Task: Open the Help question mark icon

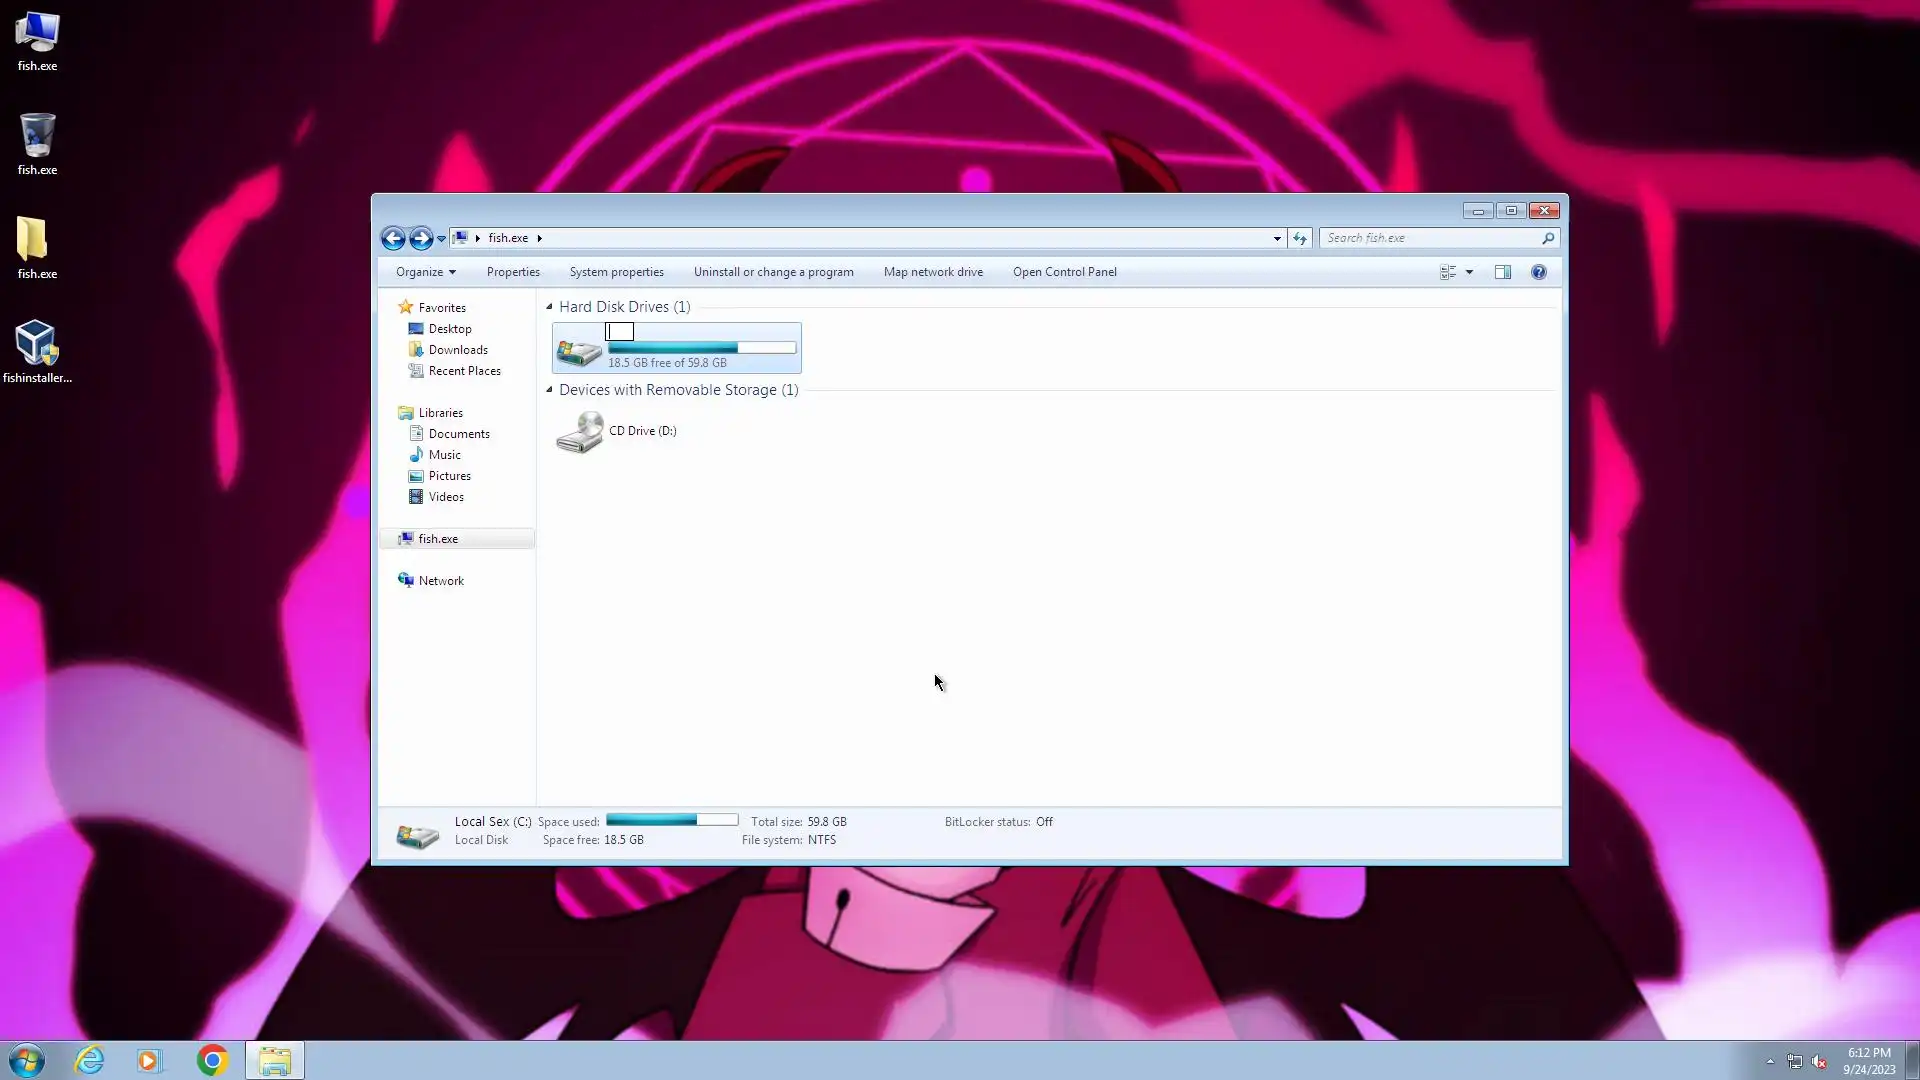Action: [1539, 272]
